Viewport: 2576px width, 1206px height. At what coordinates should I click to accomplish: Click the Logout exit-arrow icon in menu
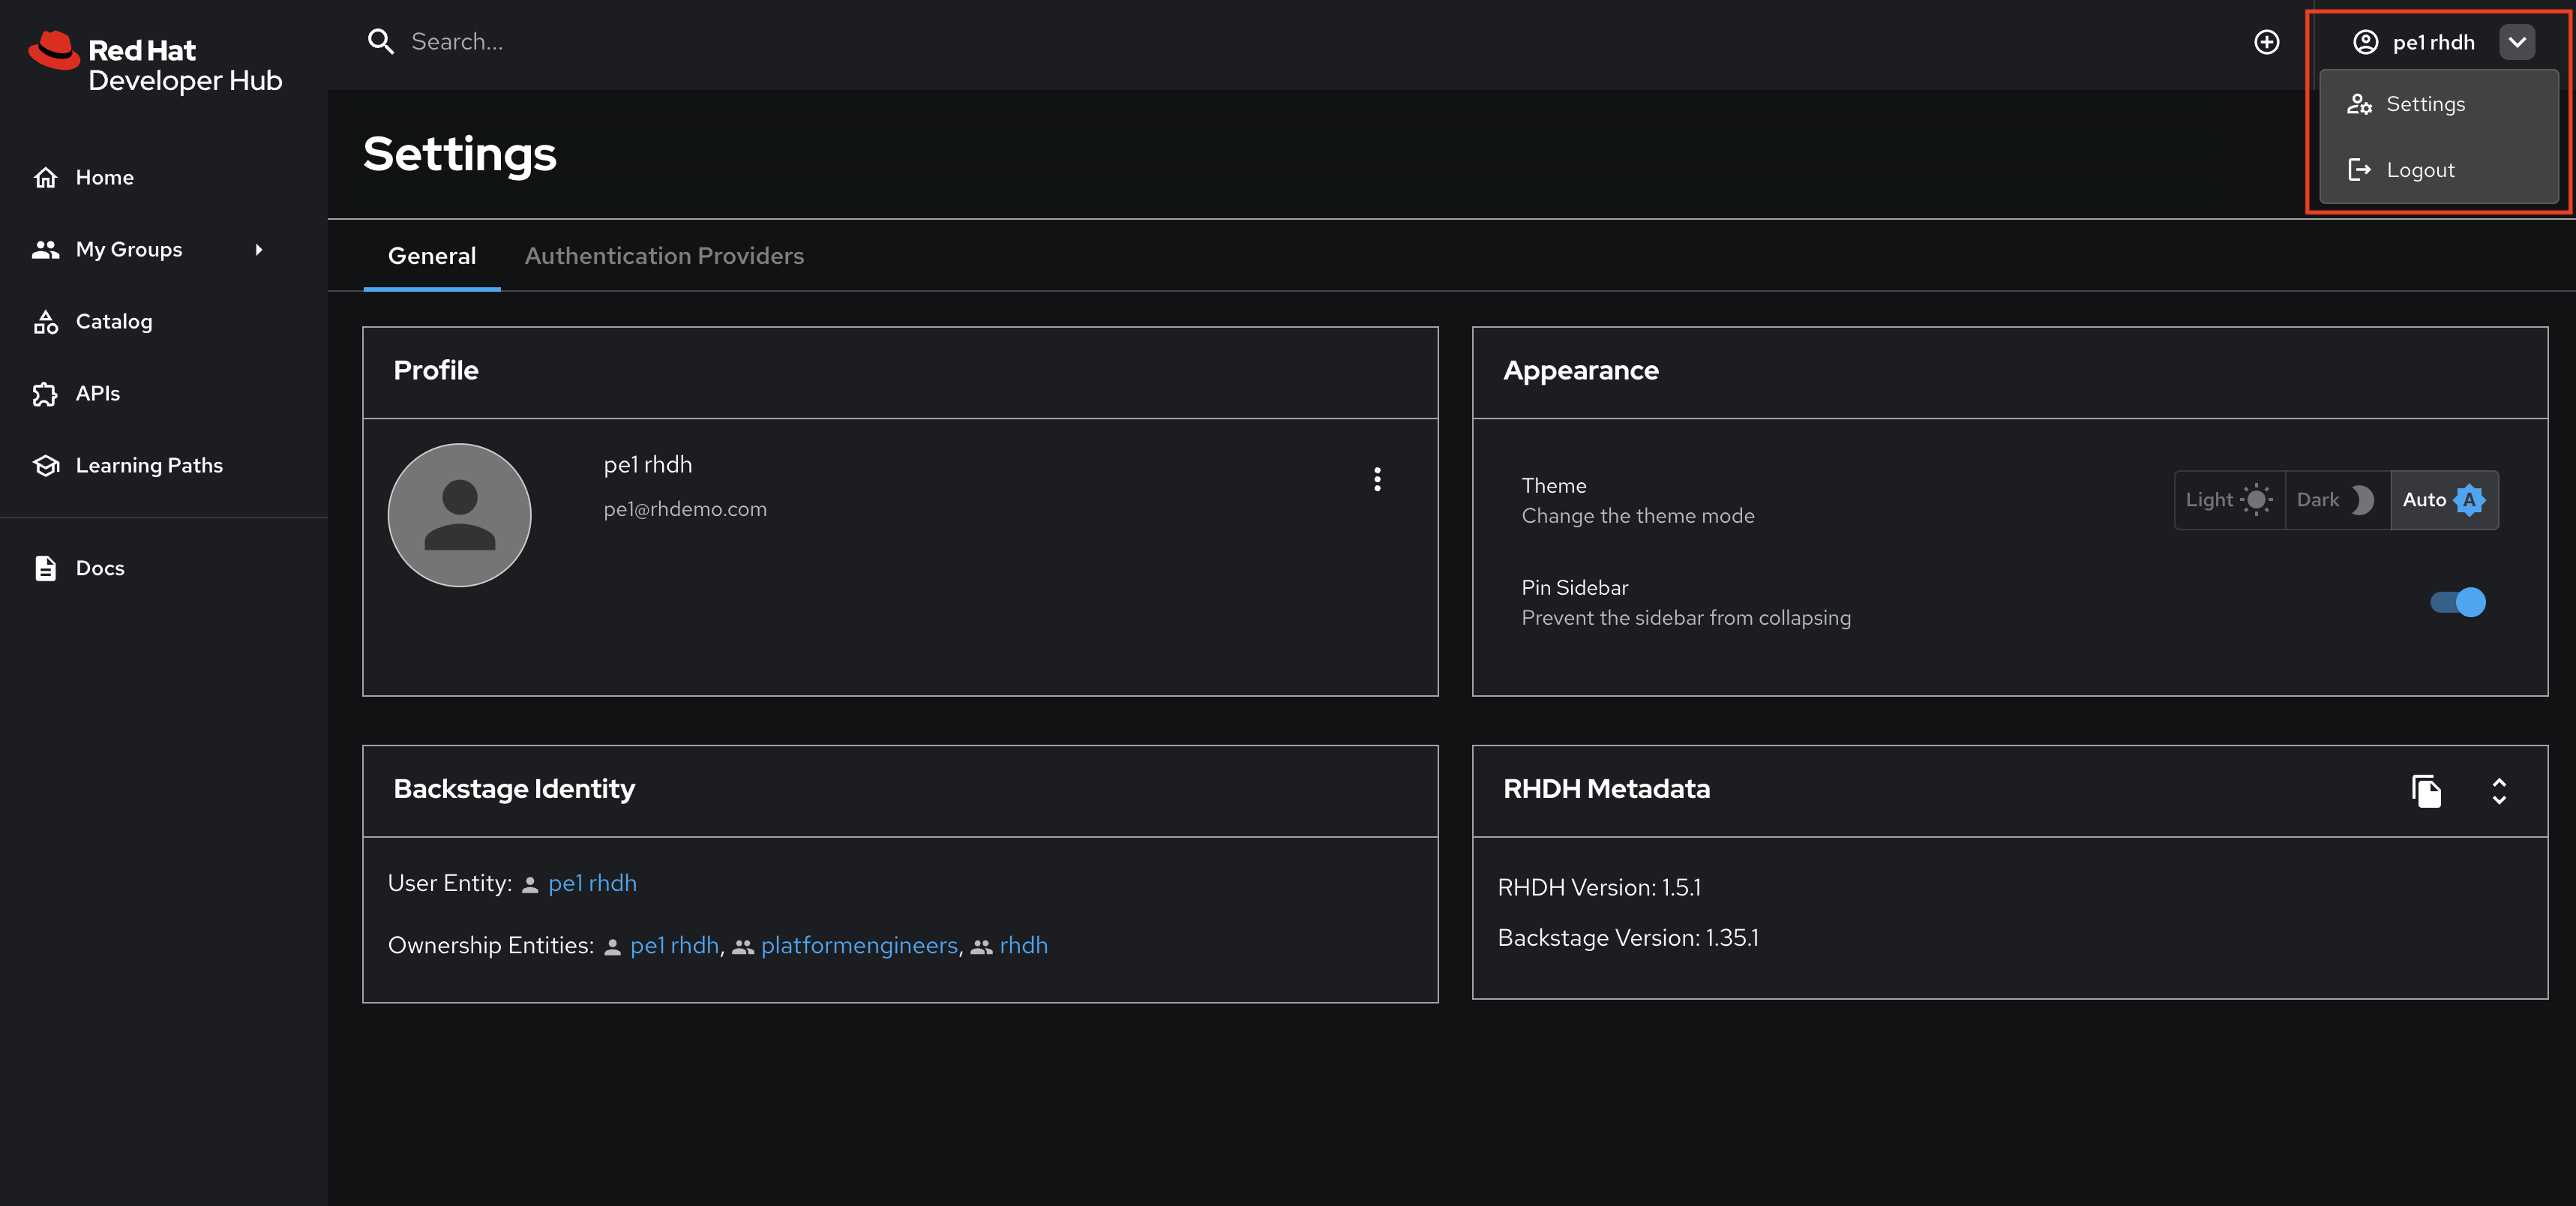click(x=2359, y=170)
